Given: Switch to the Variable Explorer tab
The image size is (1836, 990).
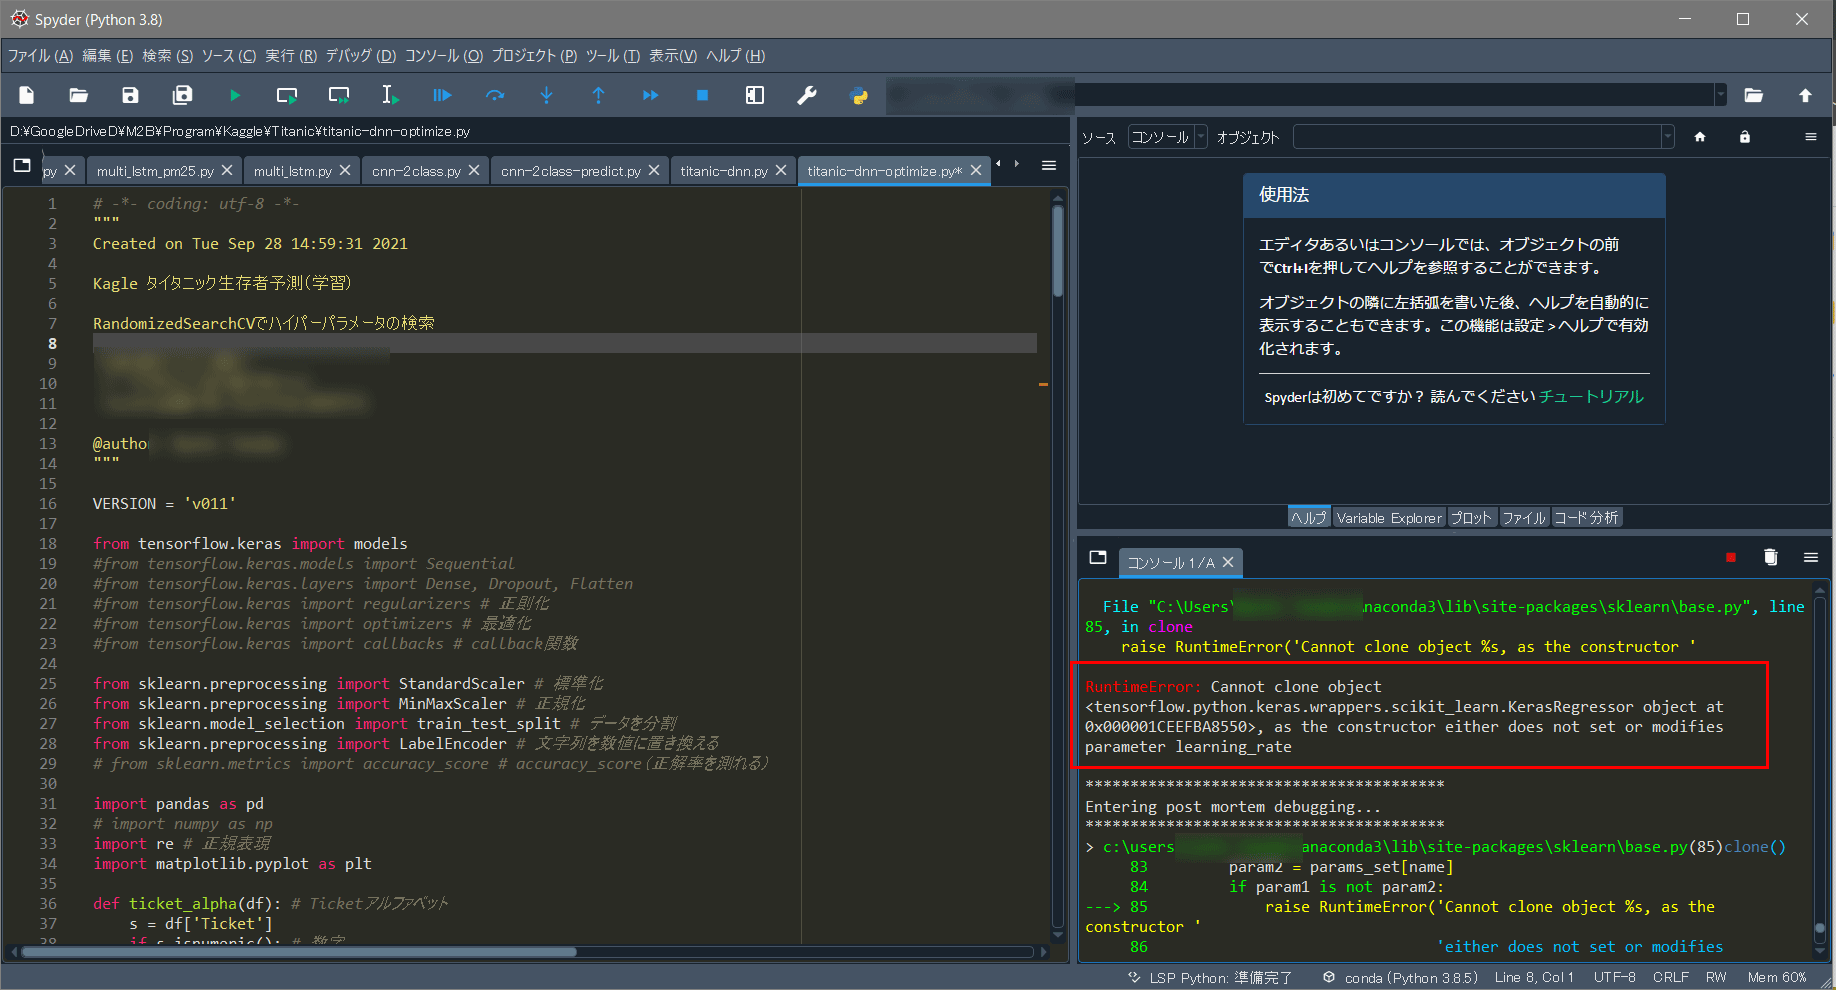Looking at the screenshot, I should point(1388,518).
